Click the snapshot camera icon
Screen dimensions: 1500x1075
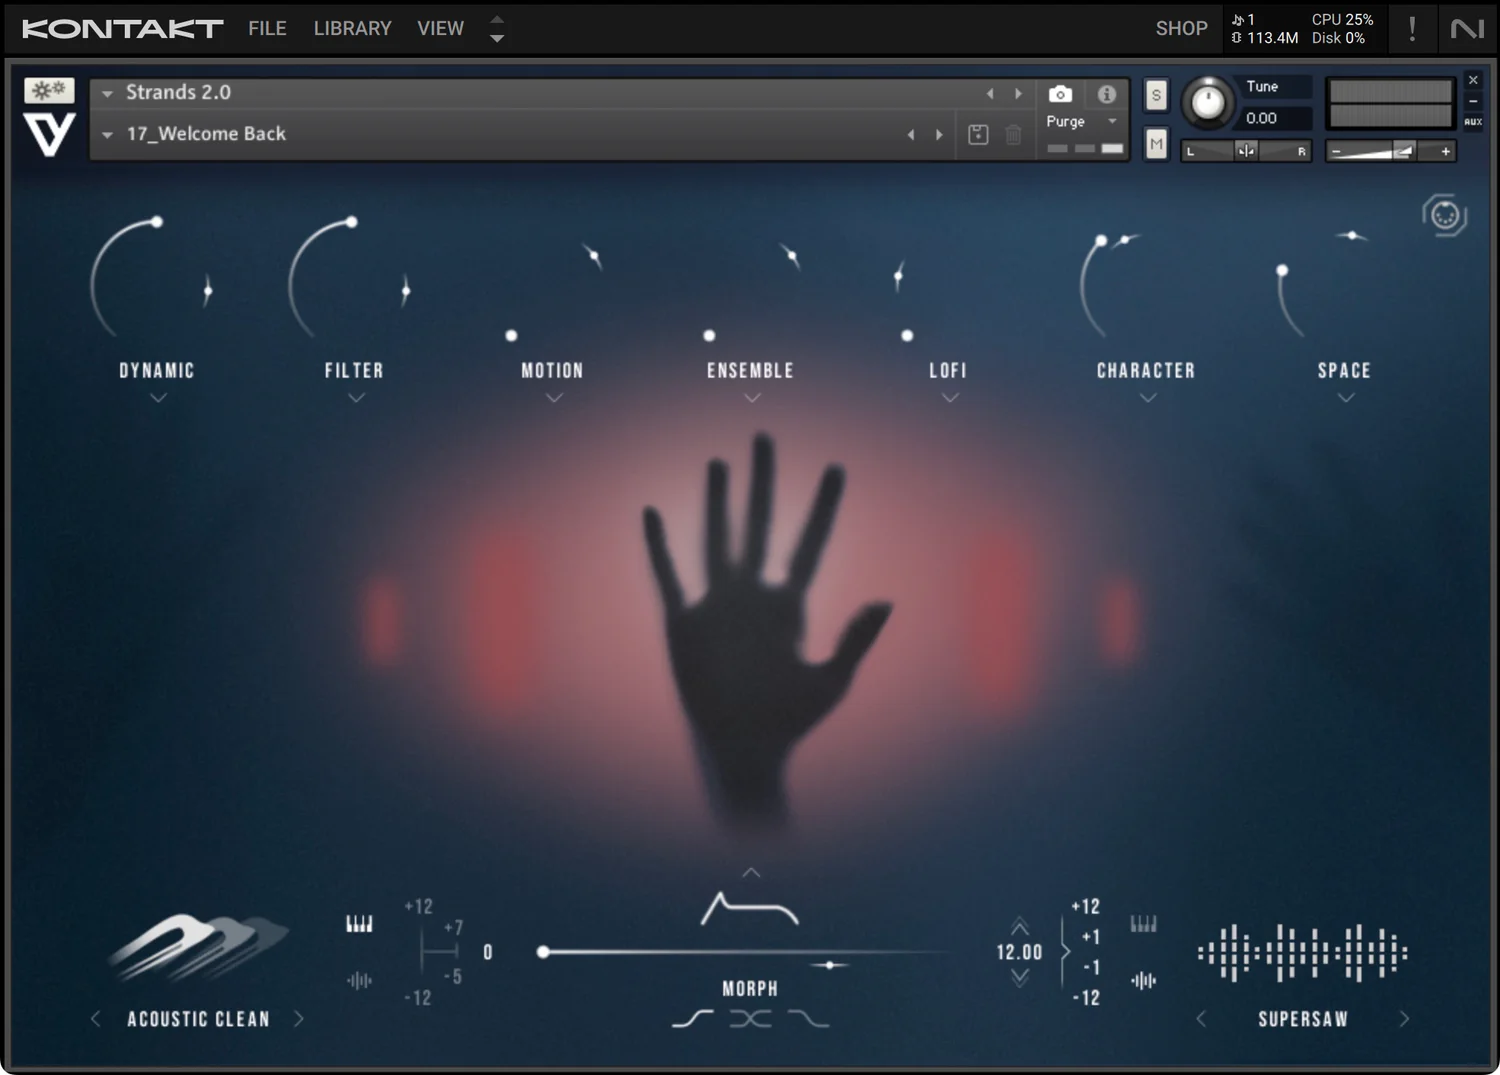click(1060, 94)
